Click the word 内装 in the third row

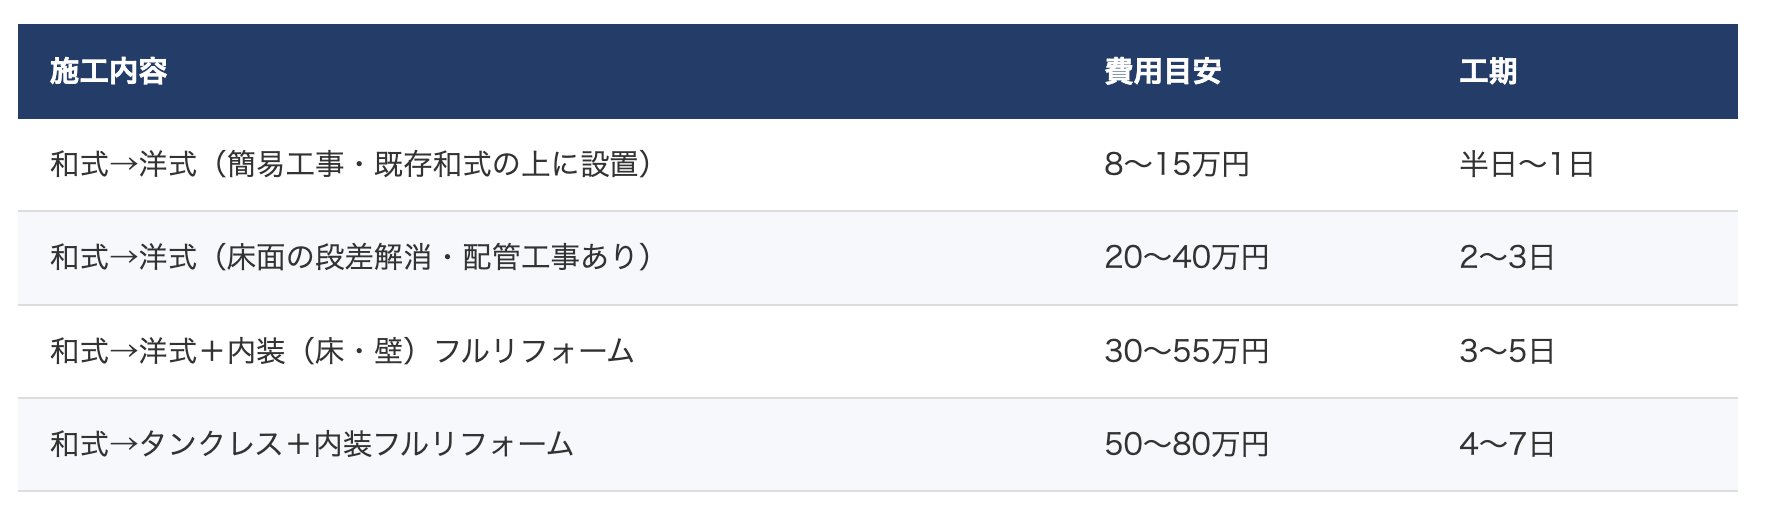tap(256, 351)
